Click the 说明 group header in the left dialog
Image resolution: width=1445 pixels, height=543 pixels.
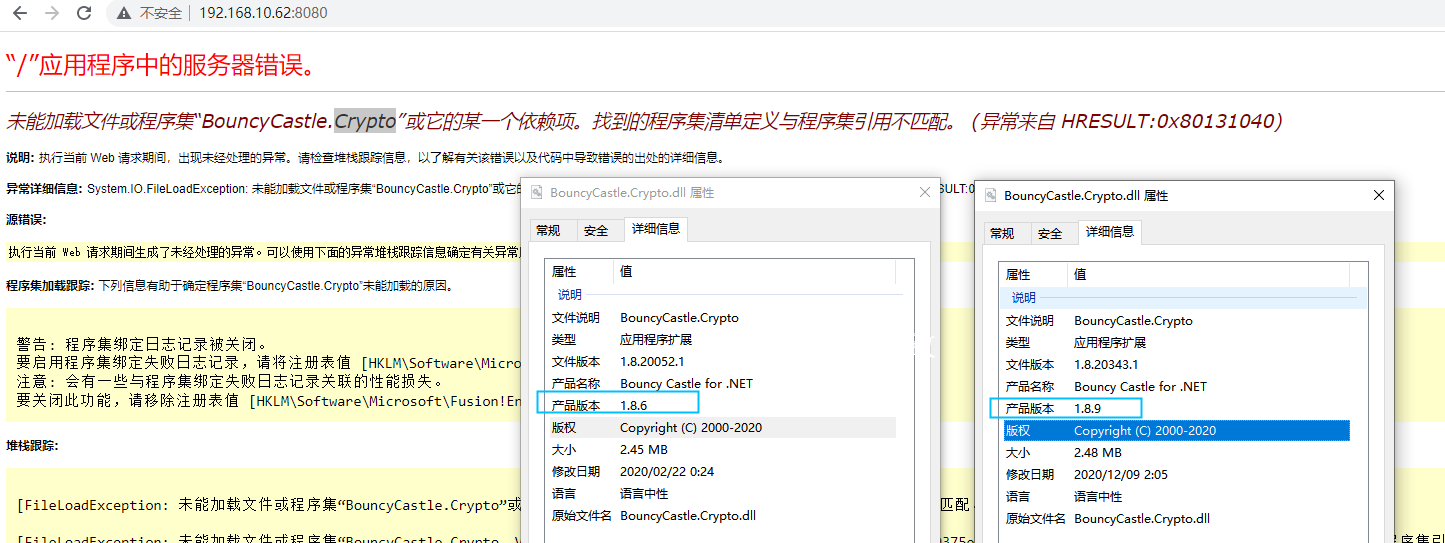(569, 295)
